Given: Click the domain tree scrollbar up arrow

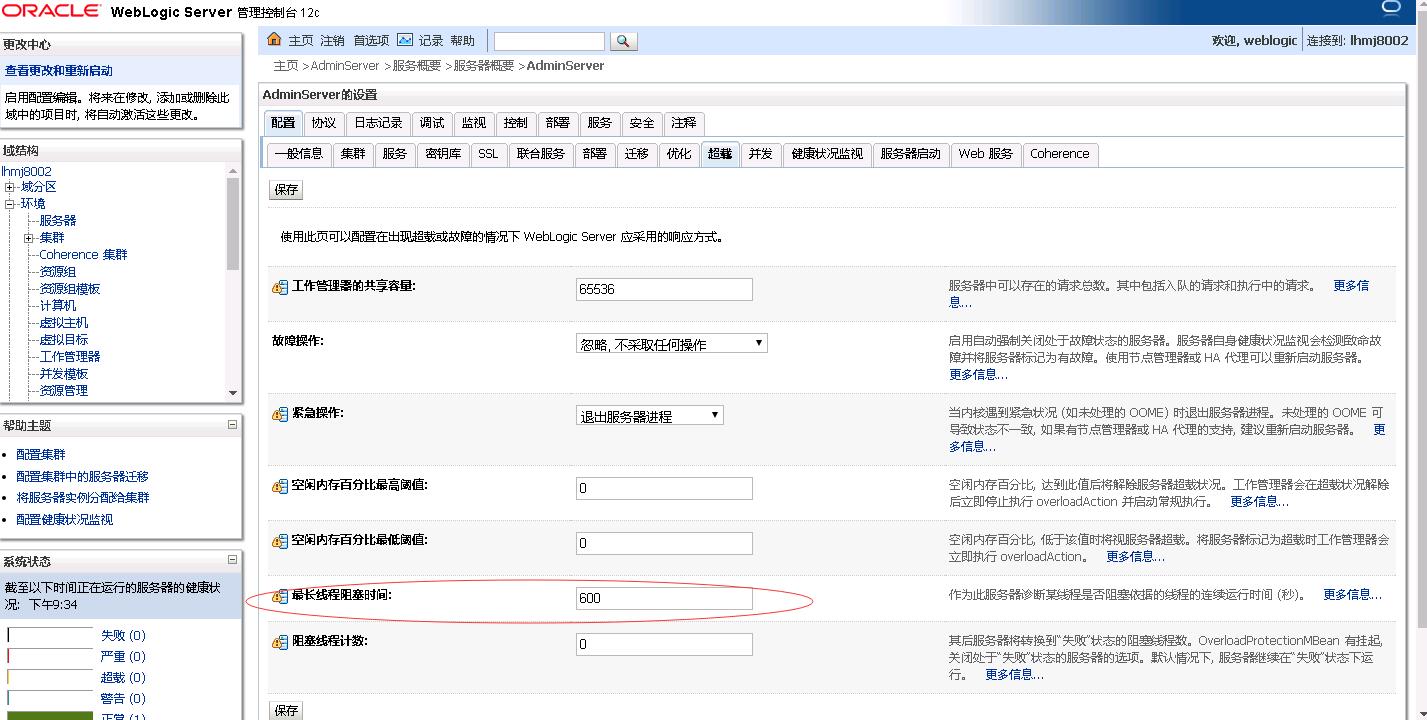Looking at the screenshot, I should [233, 171].
